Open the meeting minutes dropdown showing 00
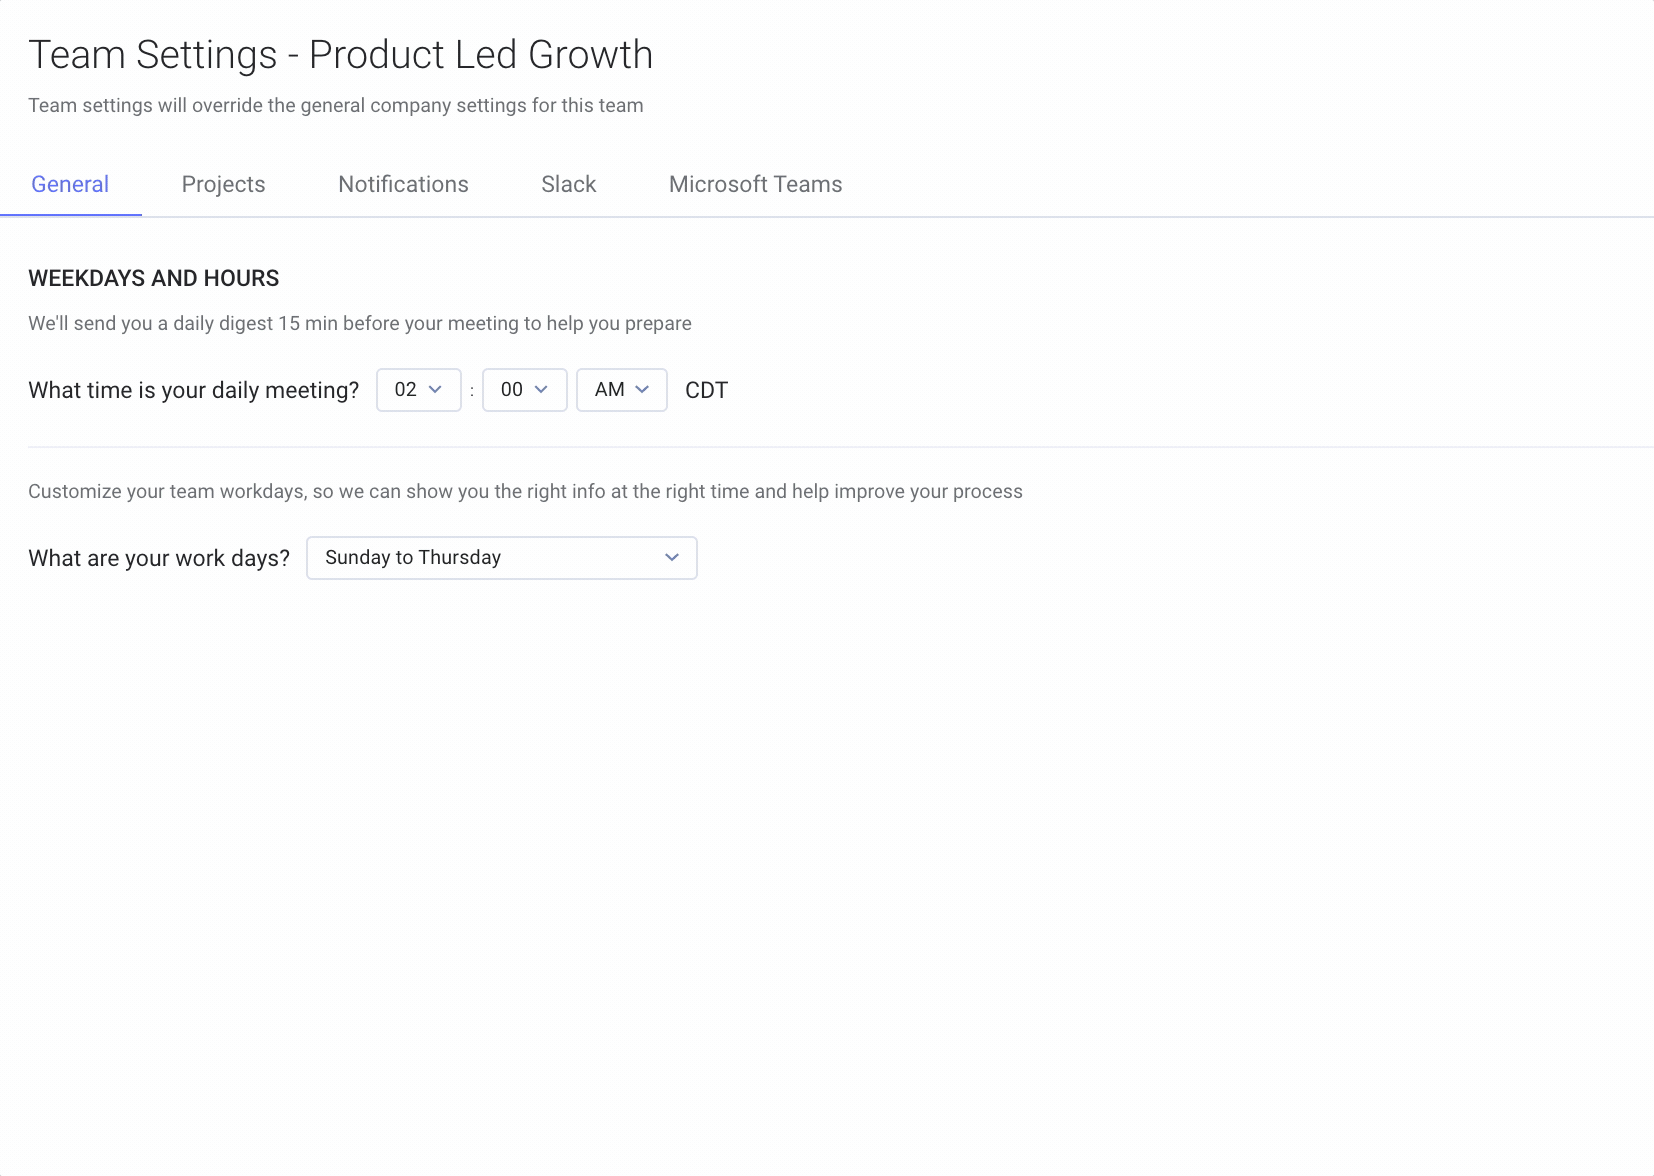The height and width of the screenshot is (1176, 1654). click(524, 390)
